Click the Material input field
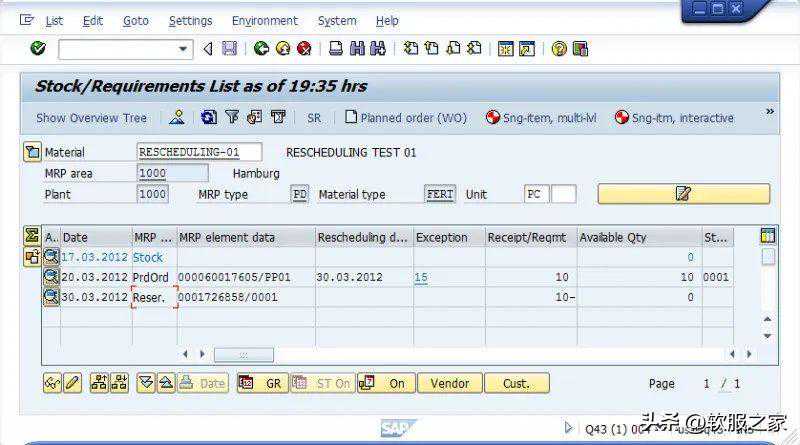The width and height of the screenshot is (800, 445). (x=199, y=152)
